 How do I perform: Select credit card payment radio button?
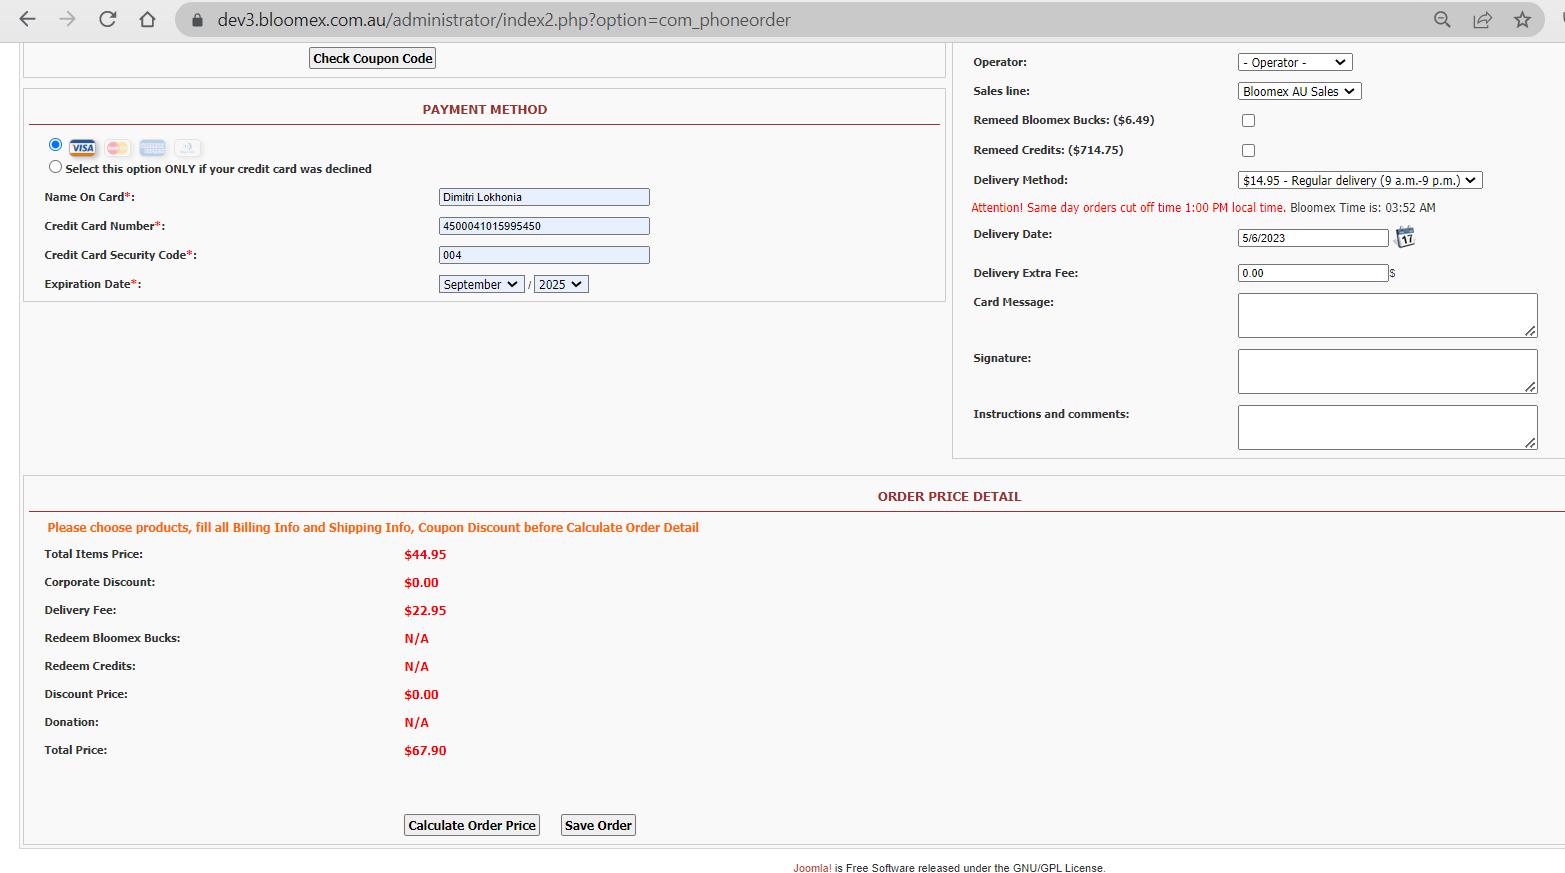point(56,145)
